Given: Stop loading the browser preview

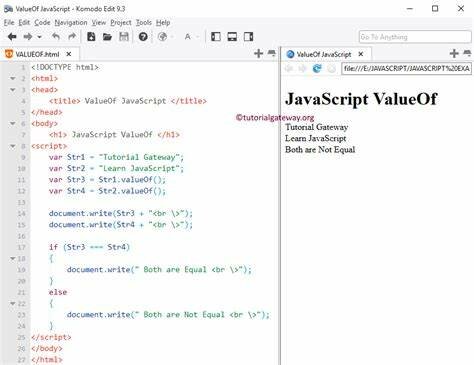Looking at the screenshot, I should pyautogui.click(x=331, y=69).
